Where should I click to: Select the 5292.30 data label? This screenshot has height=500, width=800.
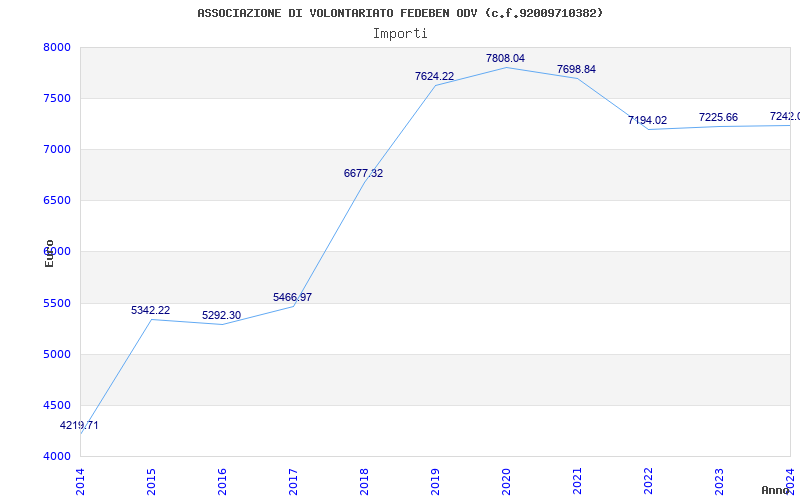pos(221,315)
